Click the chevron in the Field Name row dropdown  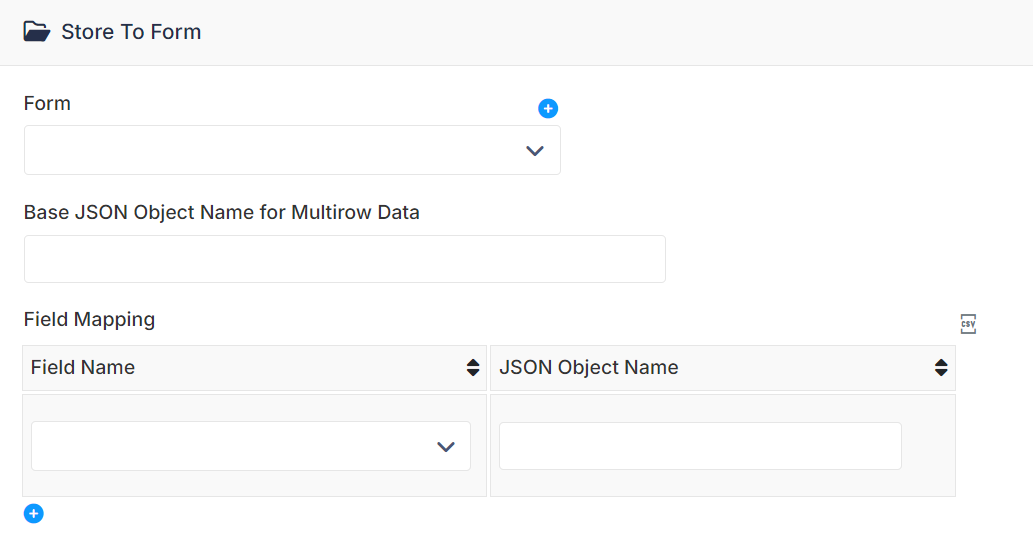pyautogui.click(x=446, y=447)
